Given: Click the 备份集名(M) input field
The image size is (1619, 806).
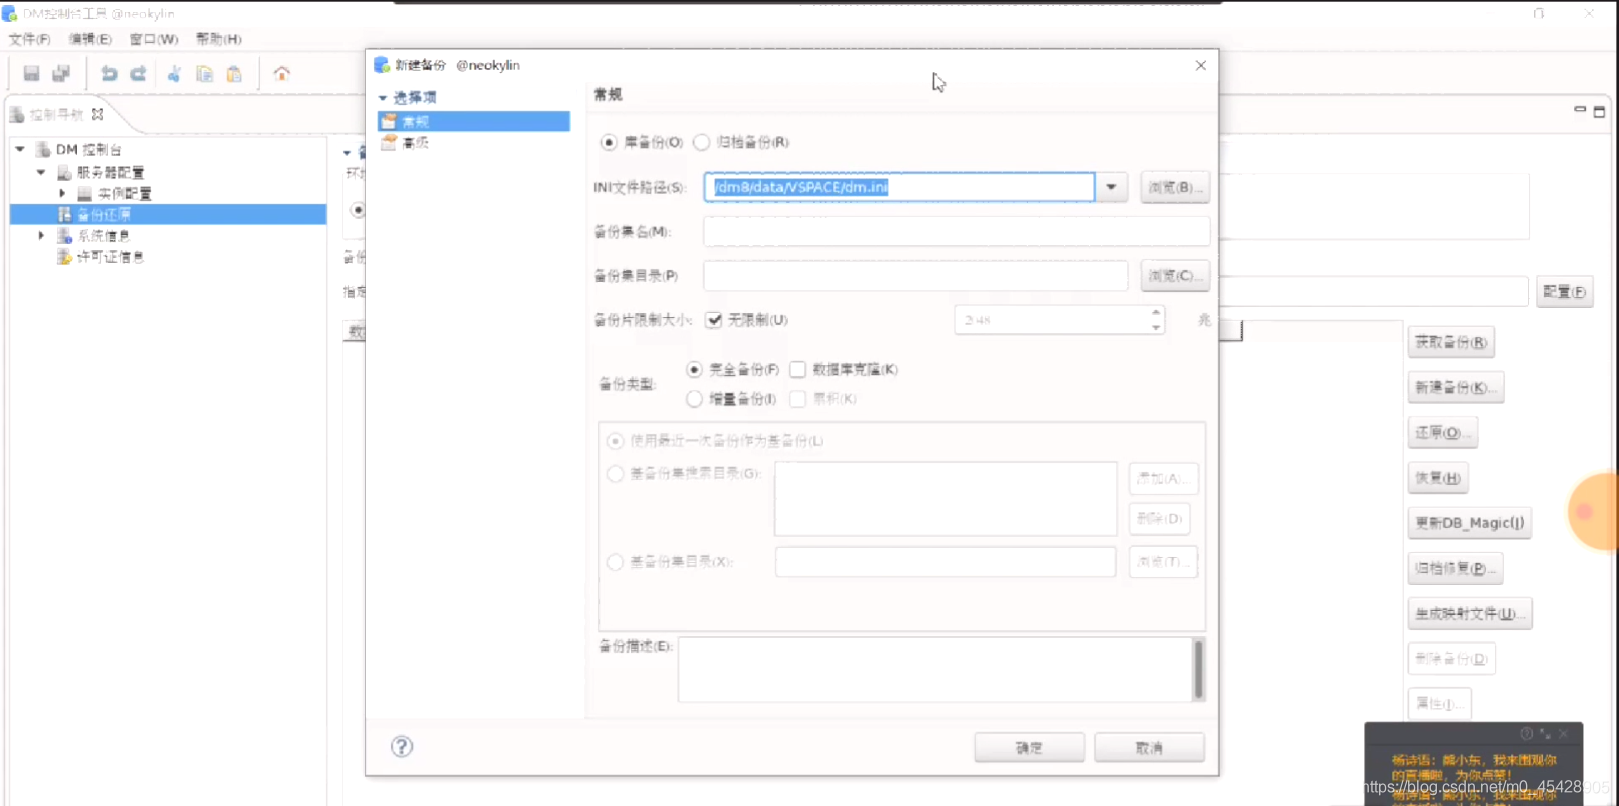Looking at the screenshot, I should tap(956, 231).
